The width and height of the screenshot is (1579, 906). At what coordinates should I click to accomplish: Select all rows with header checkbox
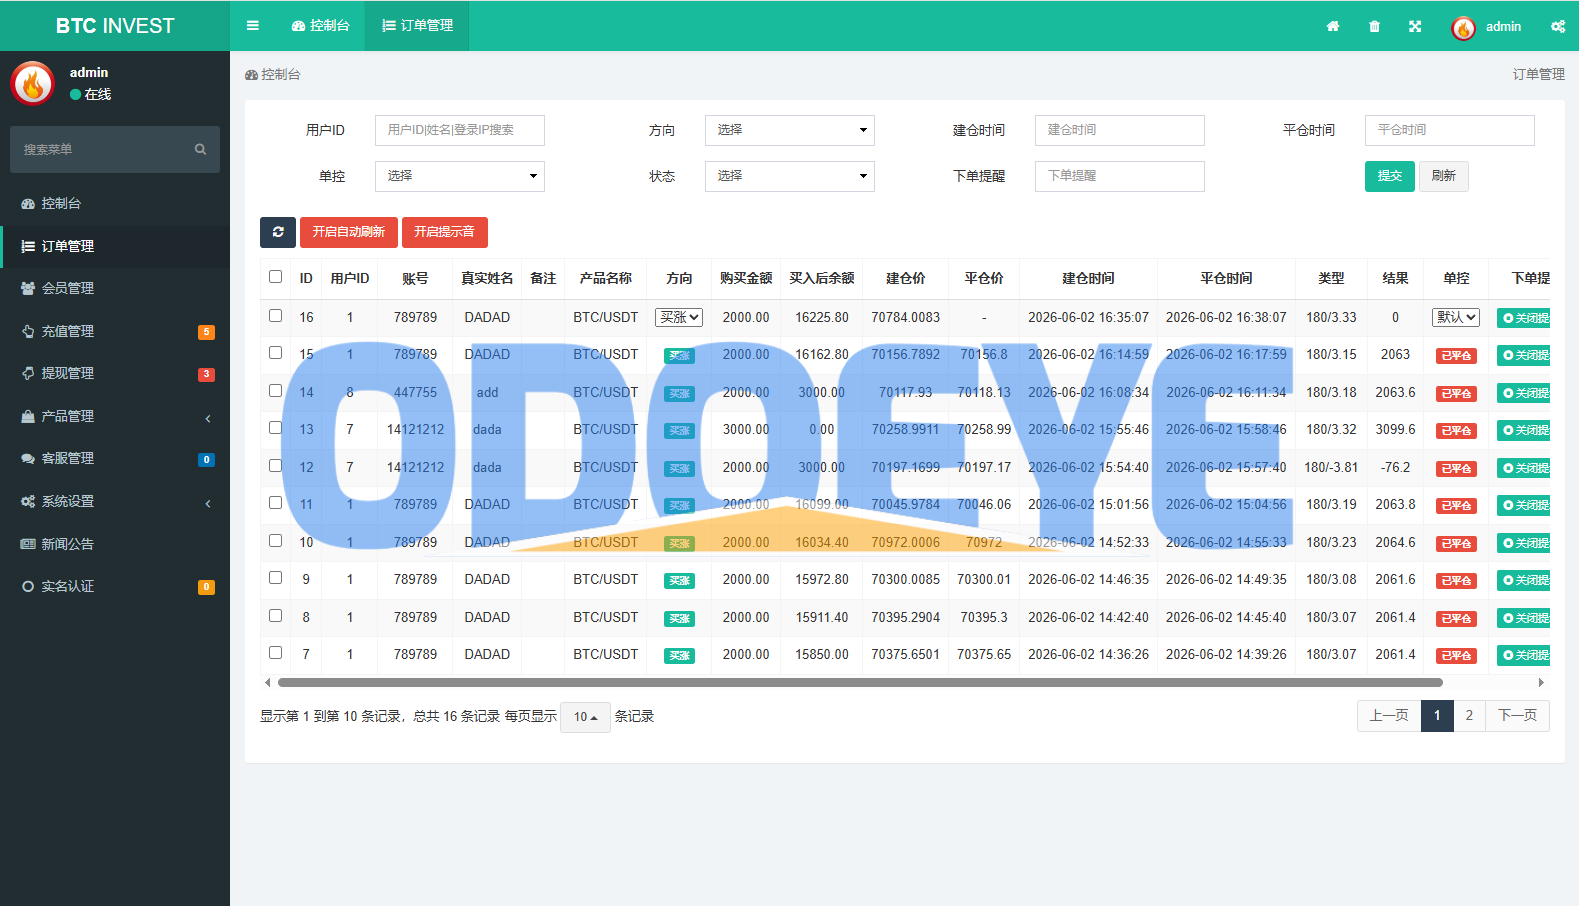(x=275, y=277)
